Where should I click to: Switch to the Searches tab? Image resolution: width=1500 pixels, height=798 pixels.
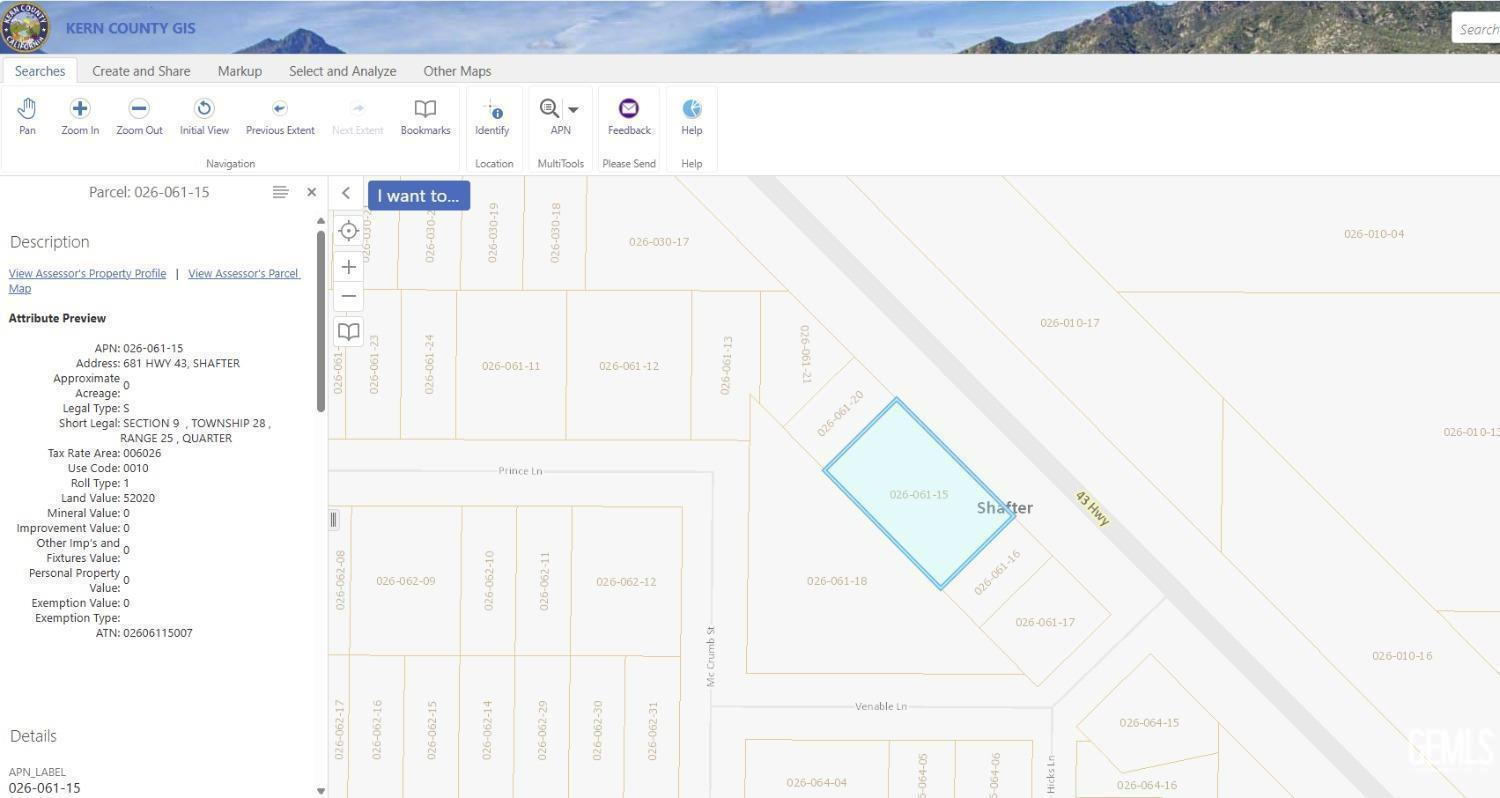click(x=40, y=71)
